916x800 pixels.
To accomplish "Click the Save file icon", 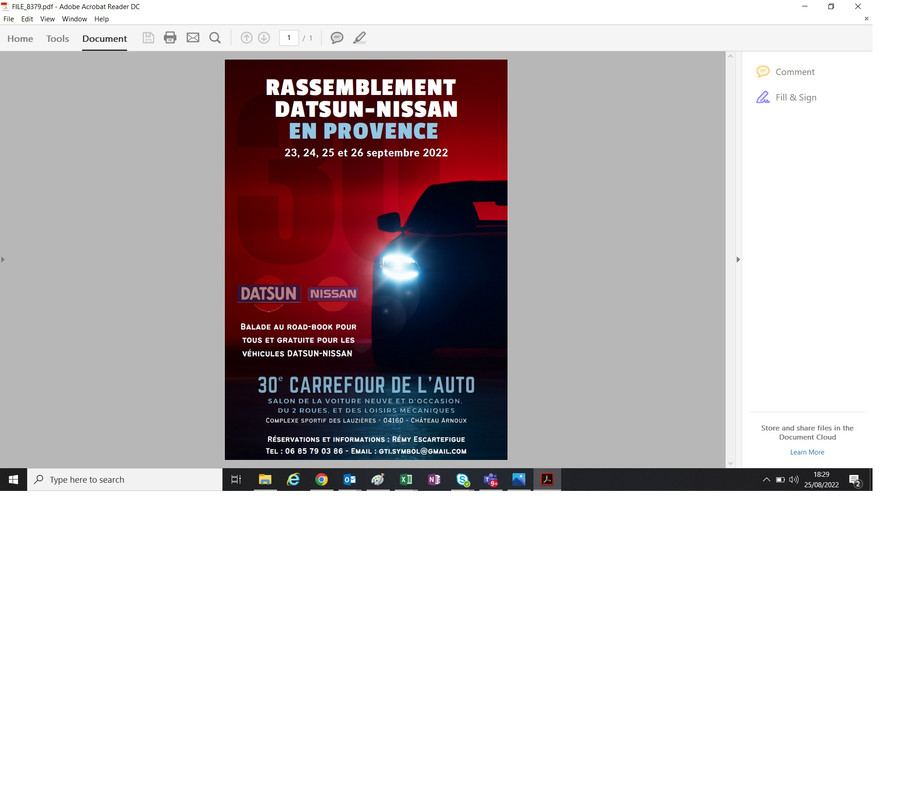I will pos(148,38).
